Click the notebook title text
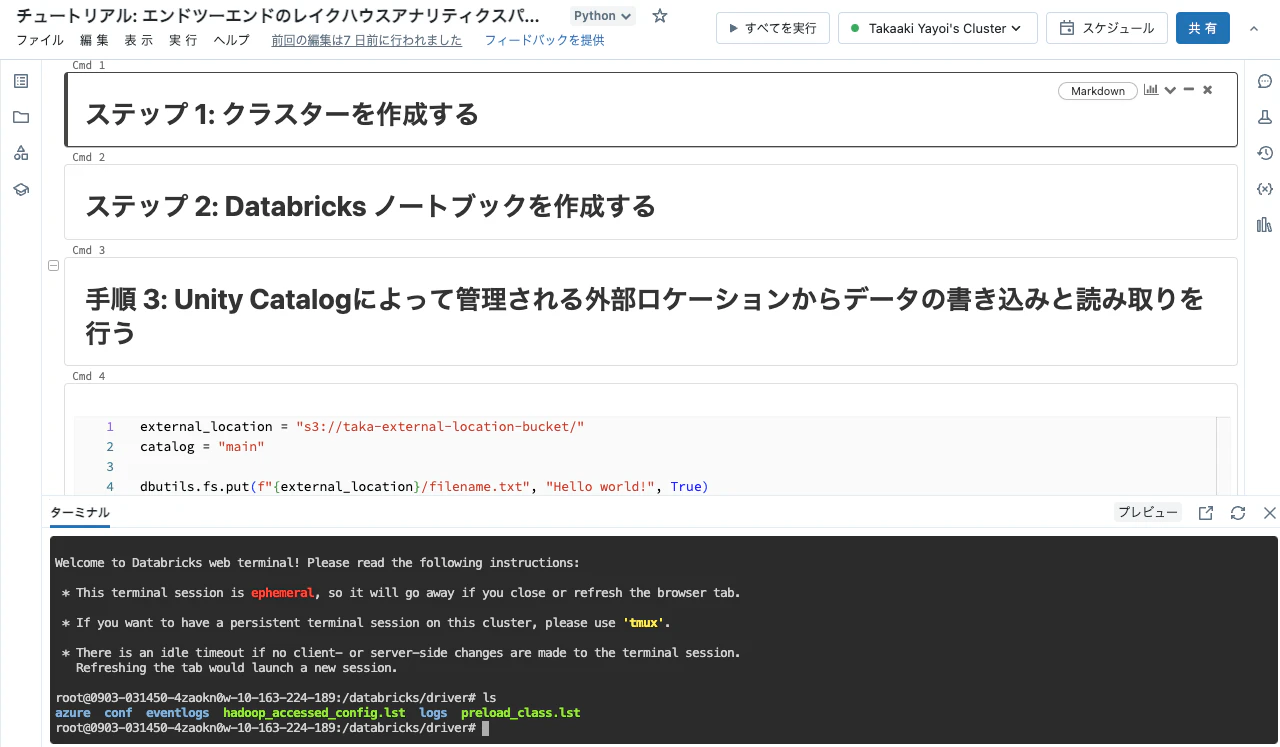The image size is (1280, 747). [x=278, y=16]
